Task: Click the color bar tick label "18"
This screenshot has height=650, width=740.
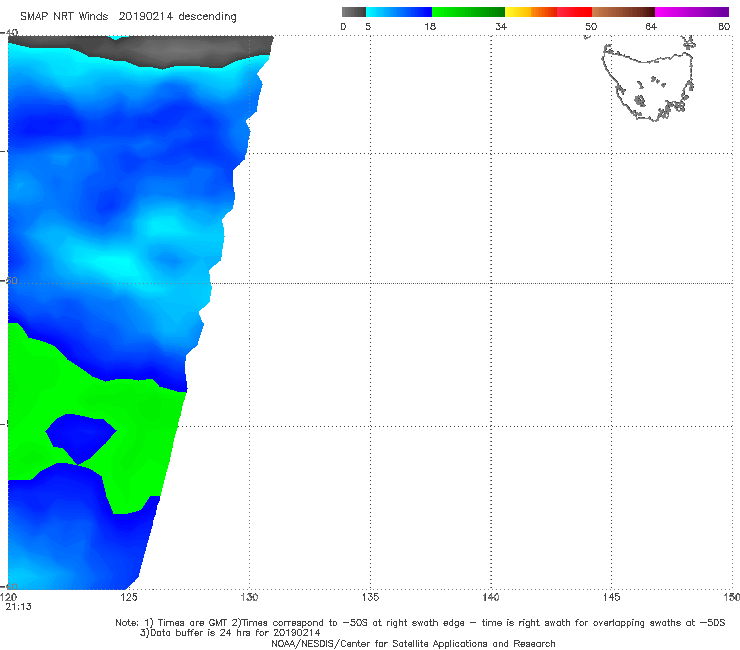Action: coord(430,26)
